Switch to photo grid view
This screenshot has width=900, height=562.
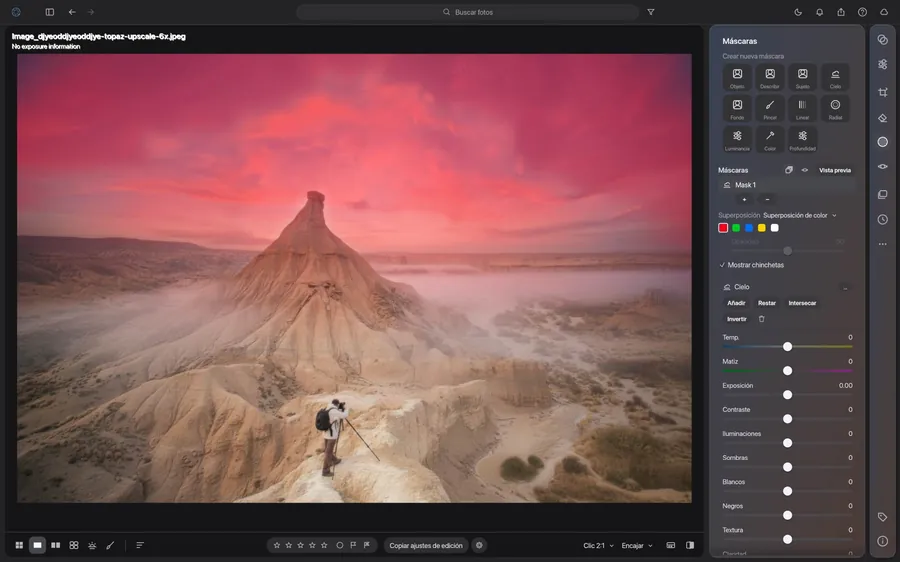pyautogui.click(x=19, y=545)
